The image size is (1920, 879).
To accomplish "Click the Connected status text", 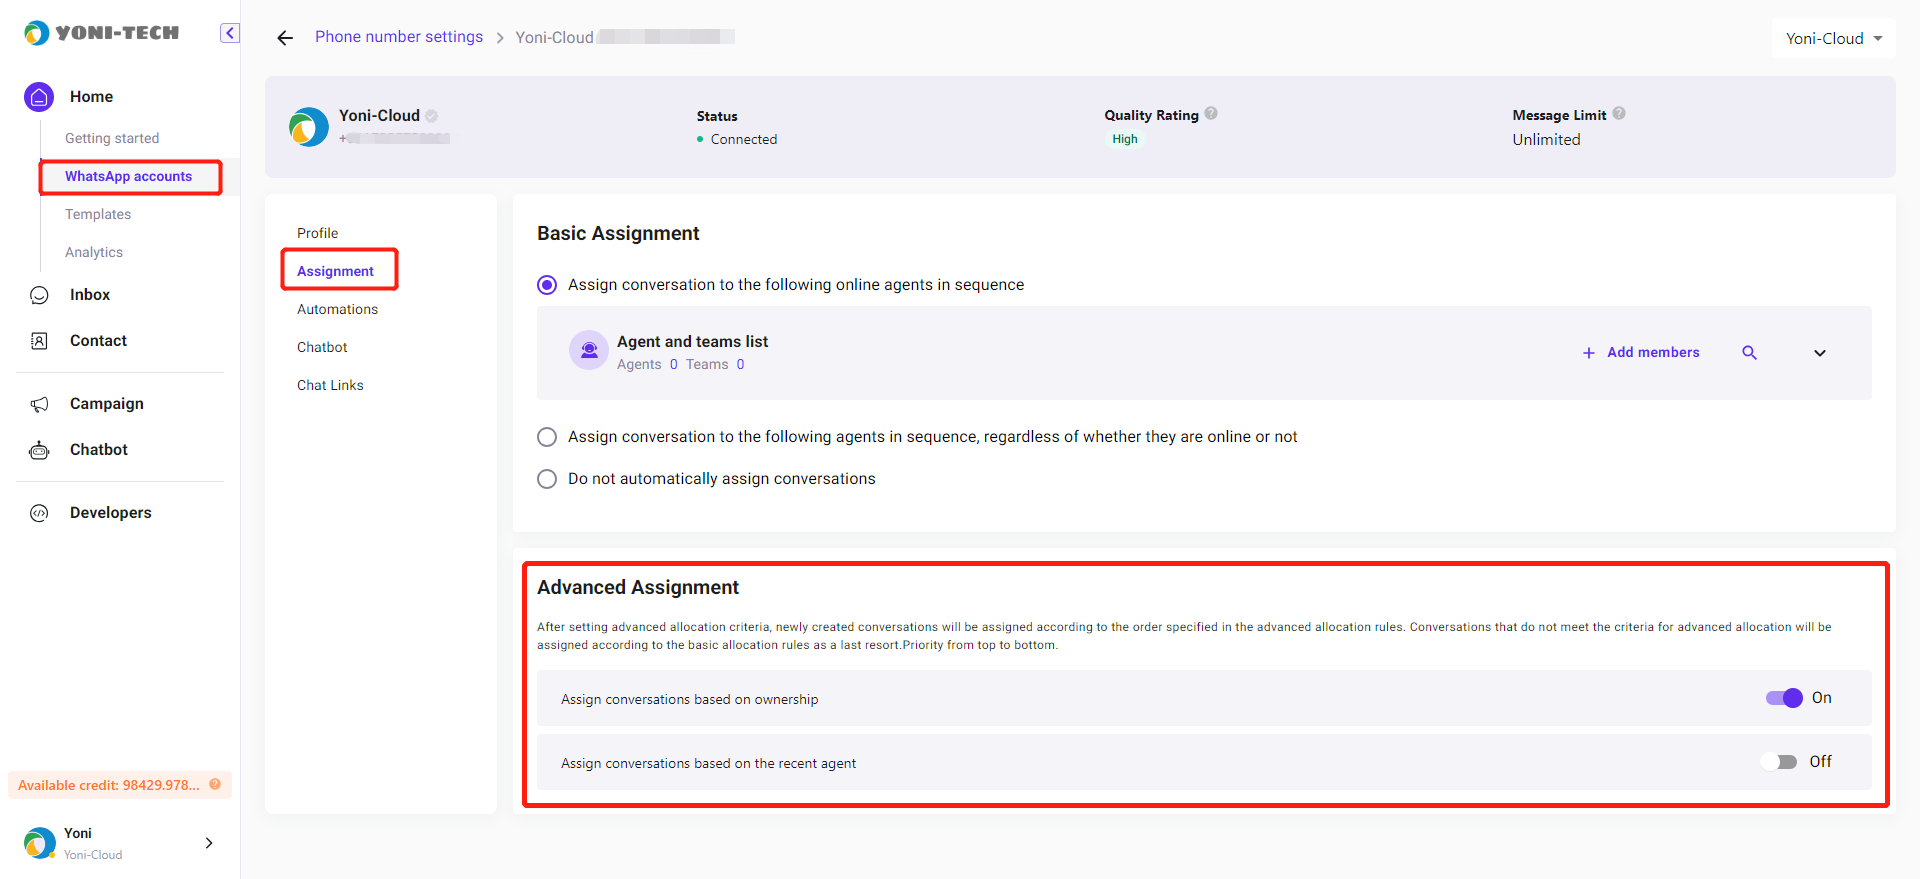I will (744, 139).
